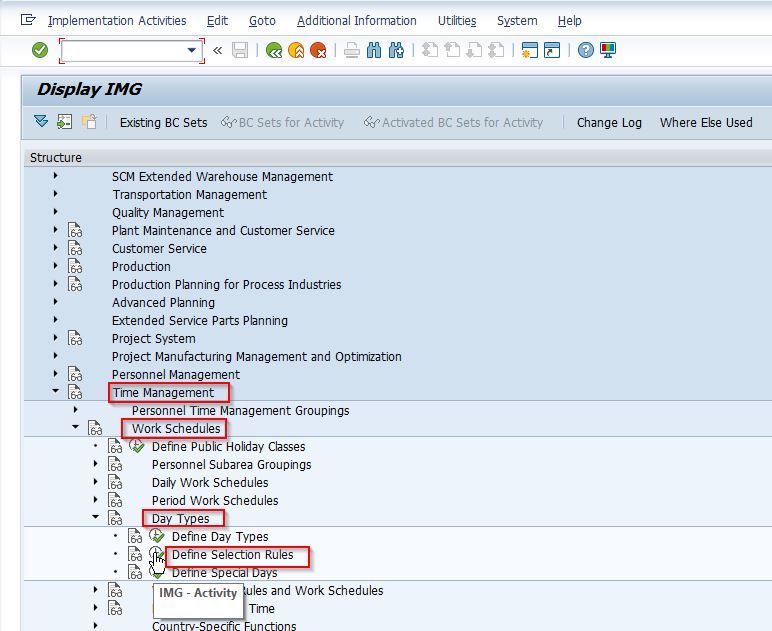
Task: Click the Save diskette icon
Action: tap(240, 50)
